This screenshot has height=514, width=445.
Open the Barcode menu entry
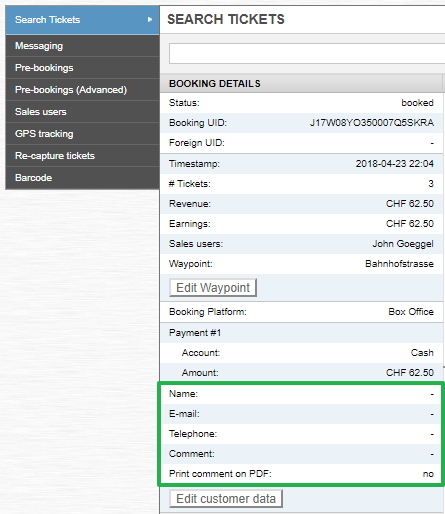(x=82, y=178)
